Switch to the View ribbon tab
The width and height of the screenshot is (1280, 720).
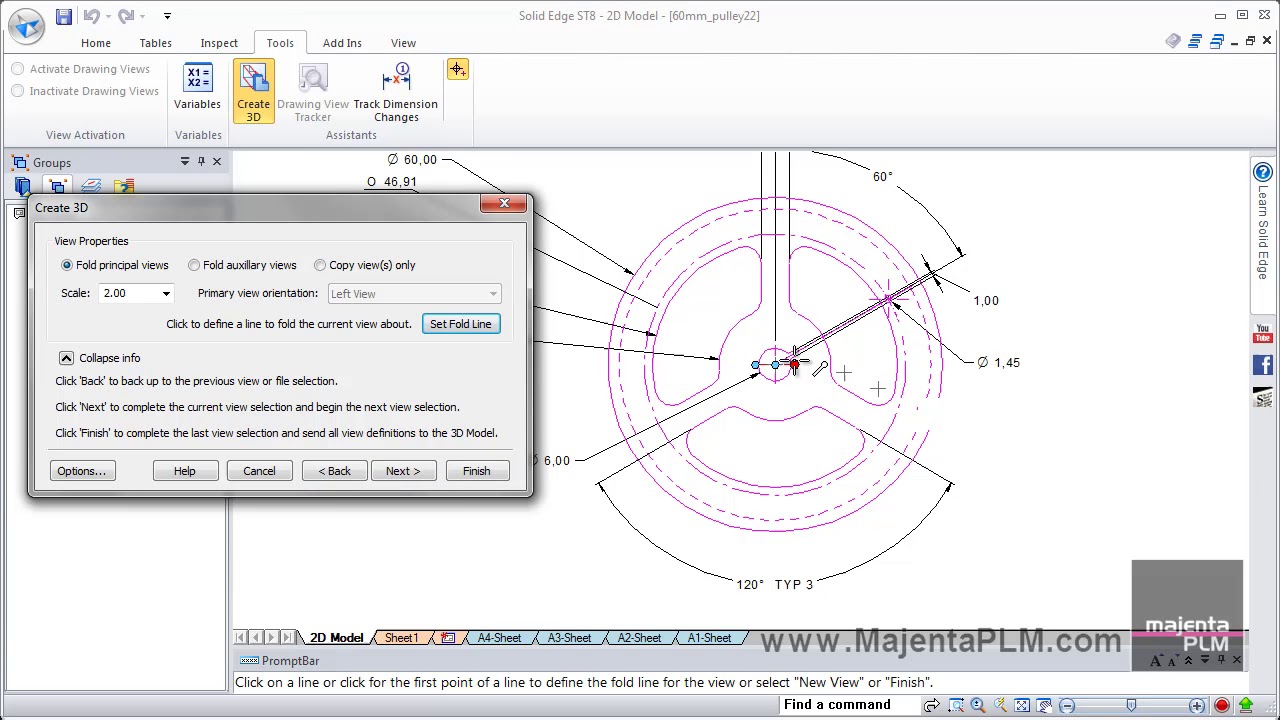tap(403, 43)
